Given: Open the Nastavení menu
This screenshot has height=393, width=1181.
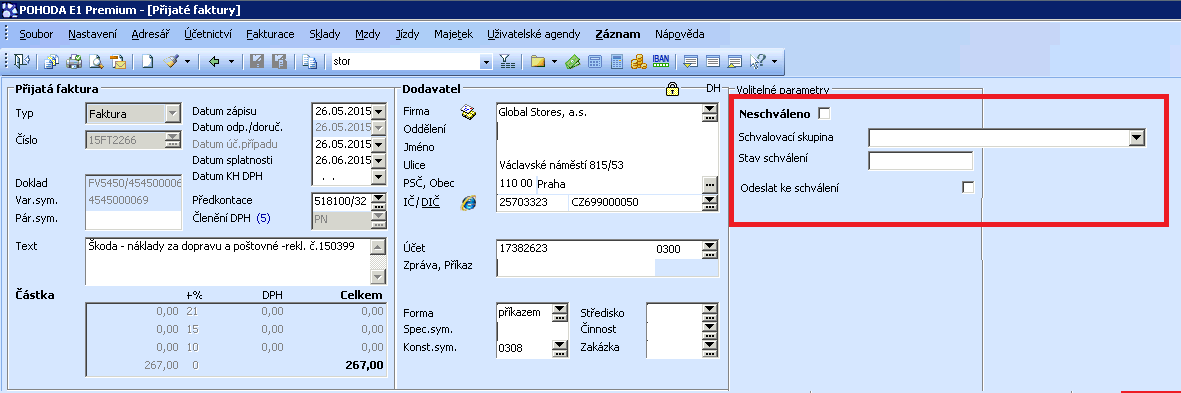Looking at the screenshot, I should pyautogui.click(x=93, y=34).
